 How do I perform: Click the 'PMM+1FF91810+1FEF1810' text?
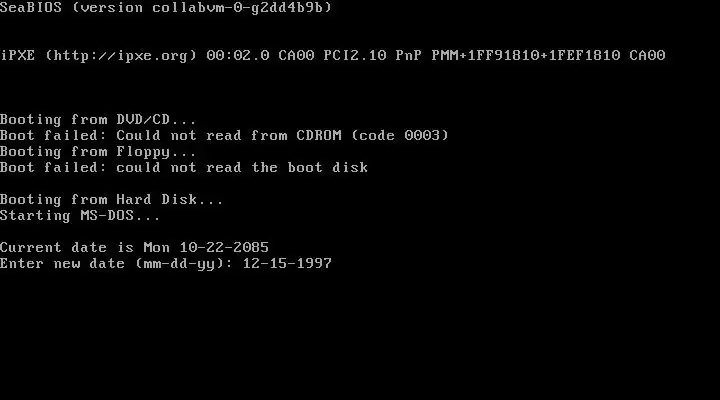click(526, 56)
